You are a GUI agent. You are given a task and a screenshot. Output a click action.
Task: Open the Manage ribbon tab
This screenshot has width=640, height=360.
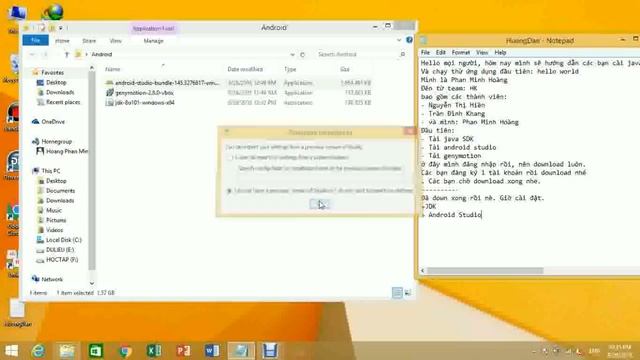click(153, 41)
